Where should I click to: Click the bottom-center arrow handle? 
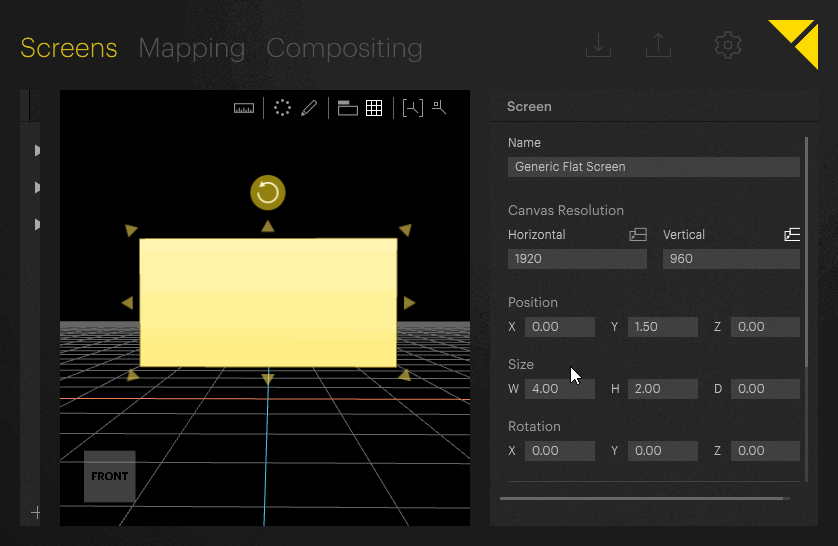coord(268,379)
